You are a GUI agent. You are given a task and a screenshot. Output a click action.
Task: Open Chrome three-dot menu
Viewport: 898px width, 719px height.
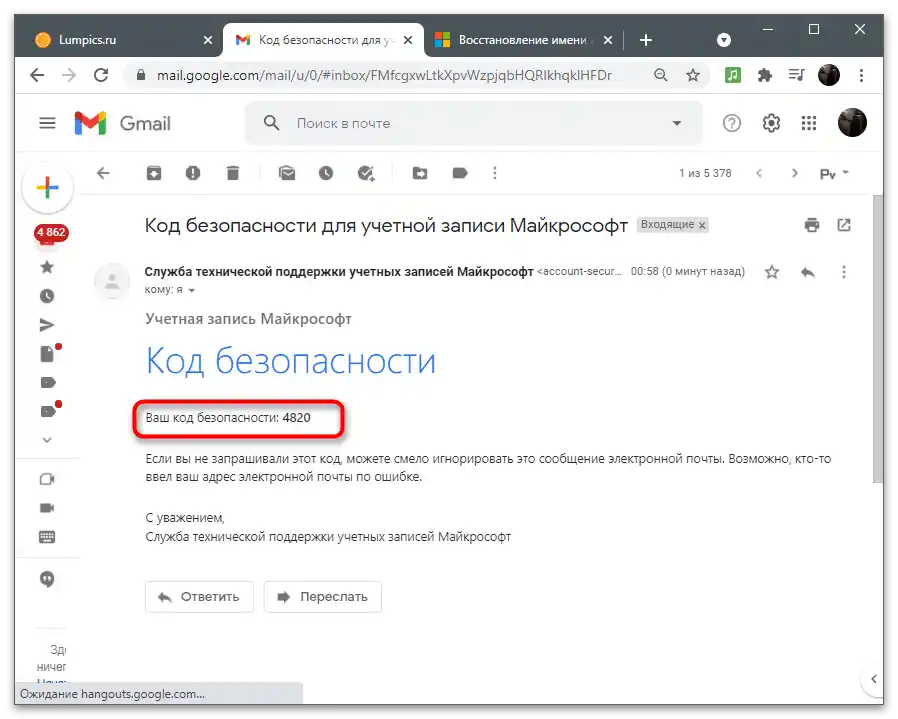pyautogui.click(x=861, y=75)
